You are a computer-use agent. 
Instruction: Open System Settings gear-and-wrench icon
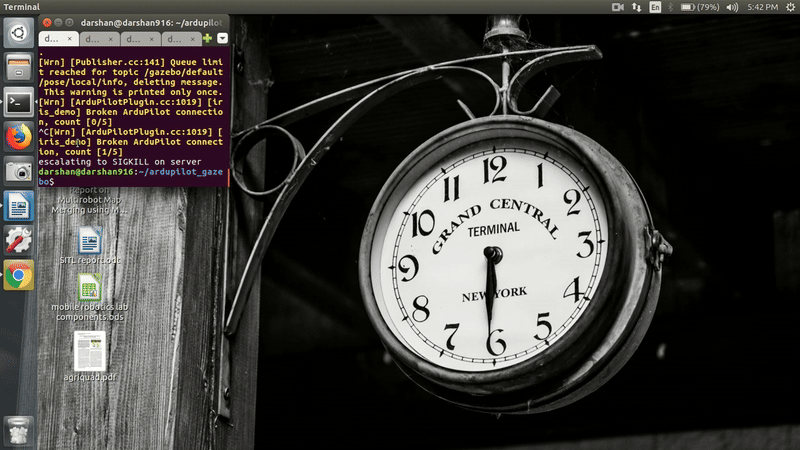(18, 240)
